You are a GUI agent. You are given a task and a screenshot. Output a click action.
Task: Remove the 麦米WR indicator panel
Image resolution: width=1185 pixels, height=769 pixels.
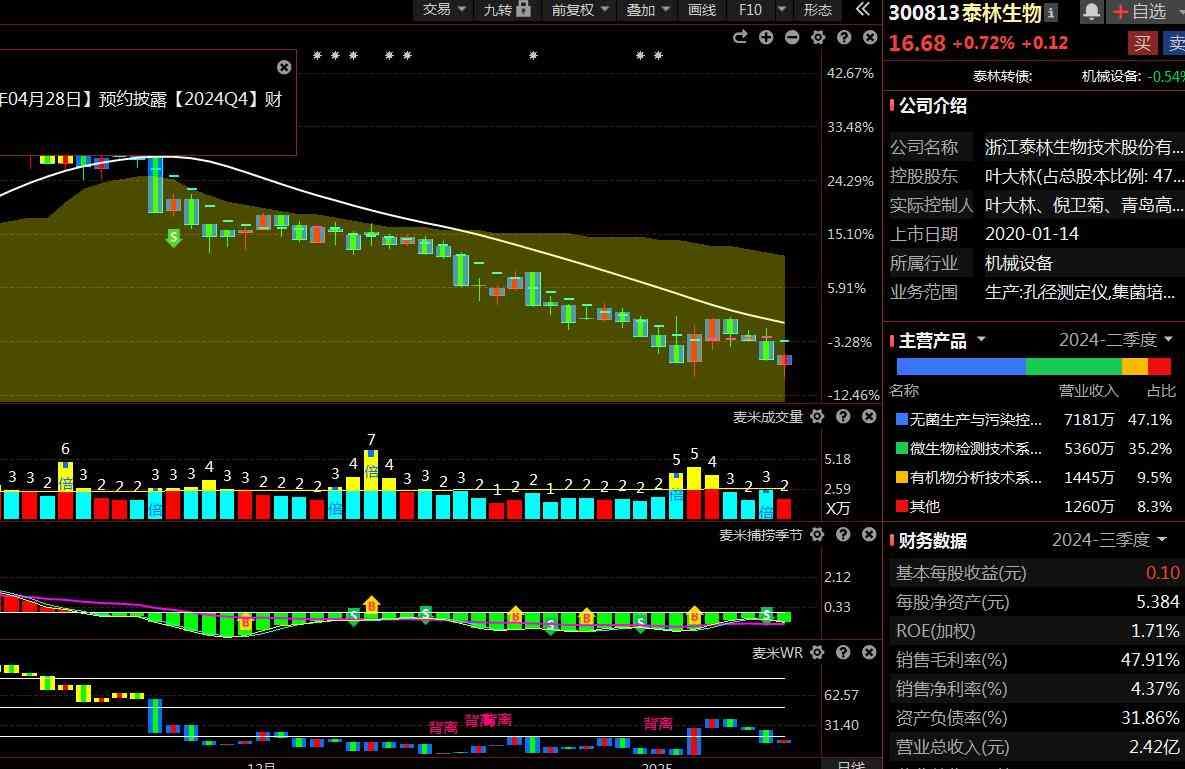(869, 653)
